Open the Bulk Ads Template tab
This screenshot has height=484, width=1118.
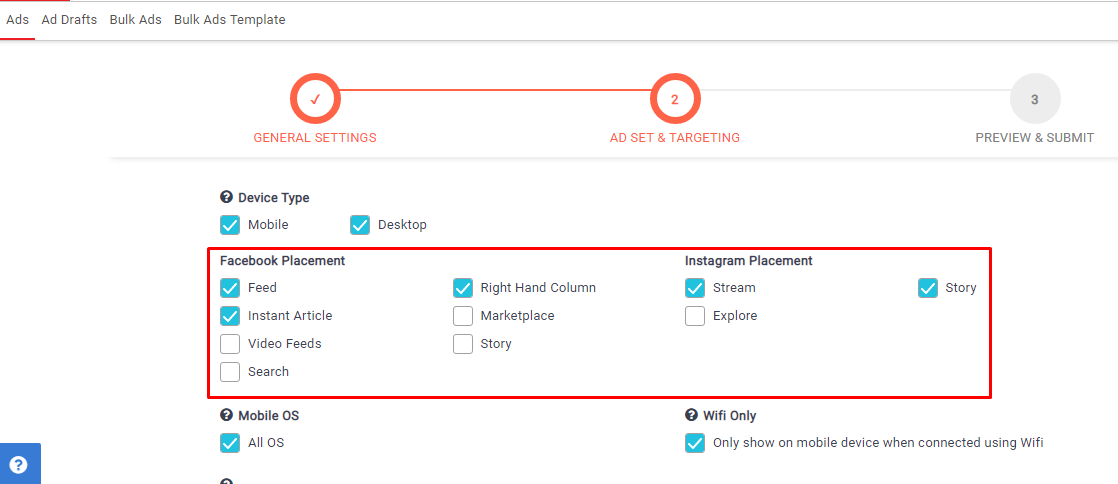point(229,20)
